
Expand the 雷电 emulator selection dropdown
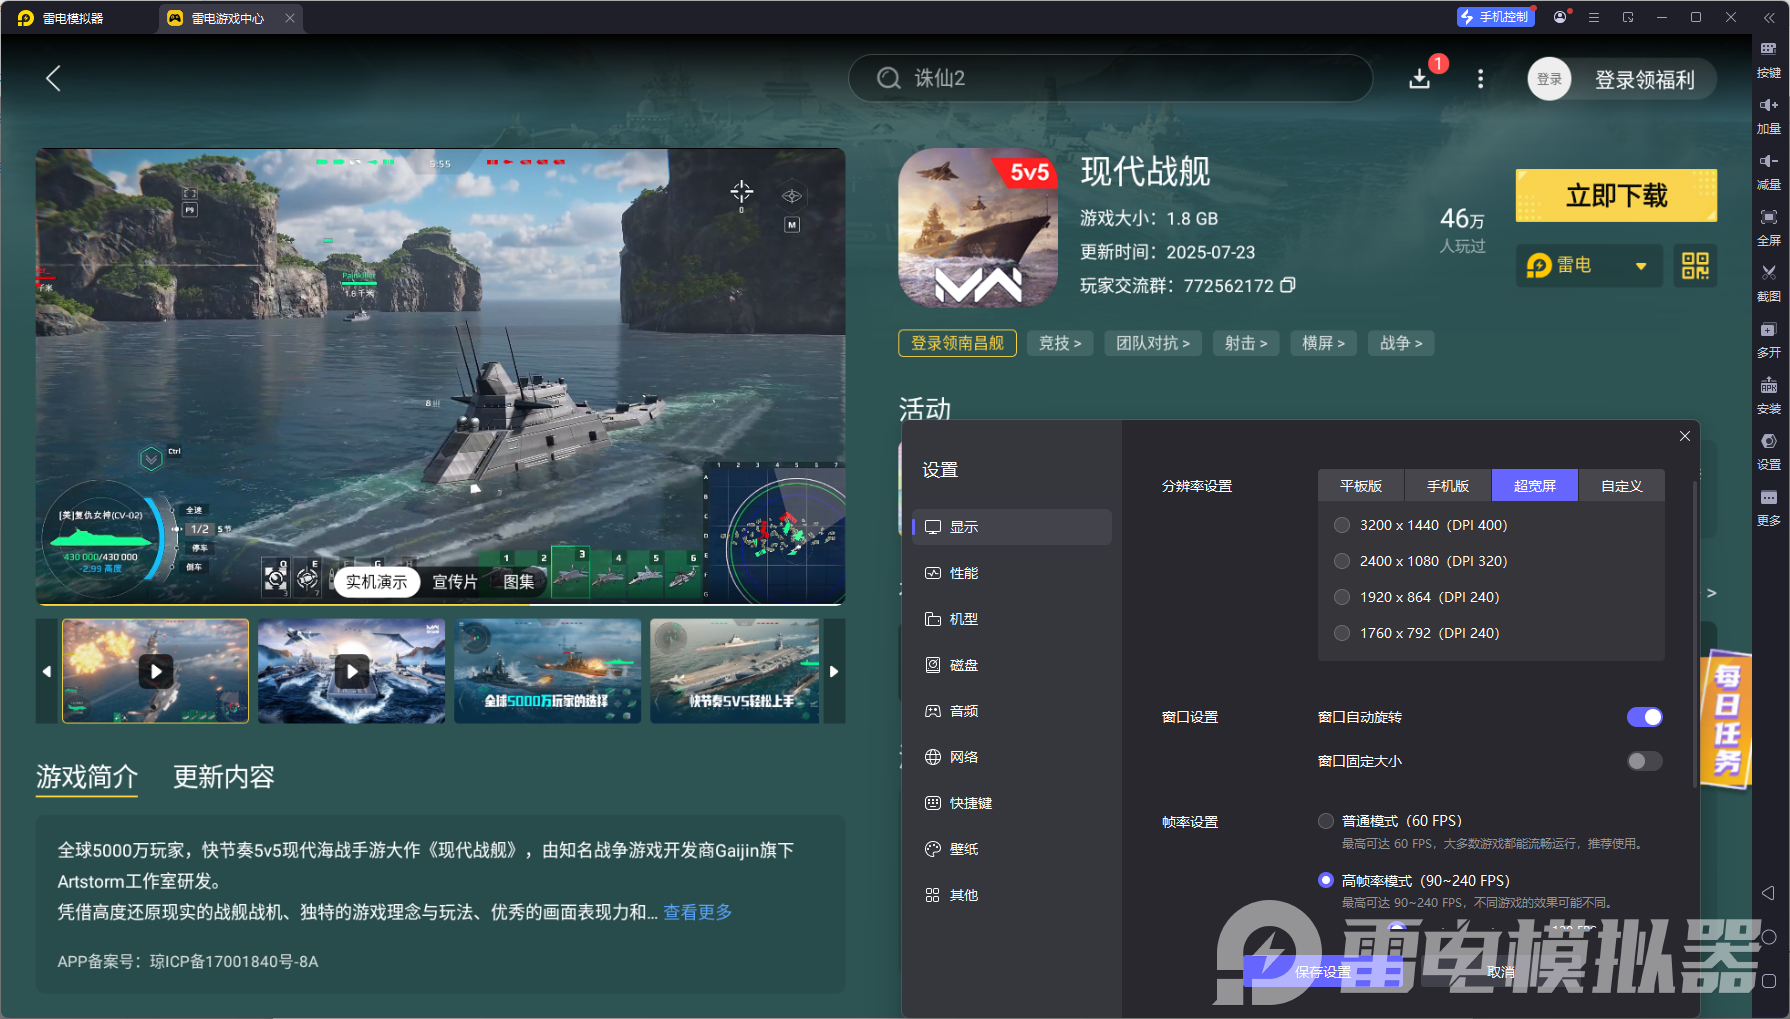1589,266
